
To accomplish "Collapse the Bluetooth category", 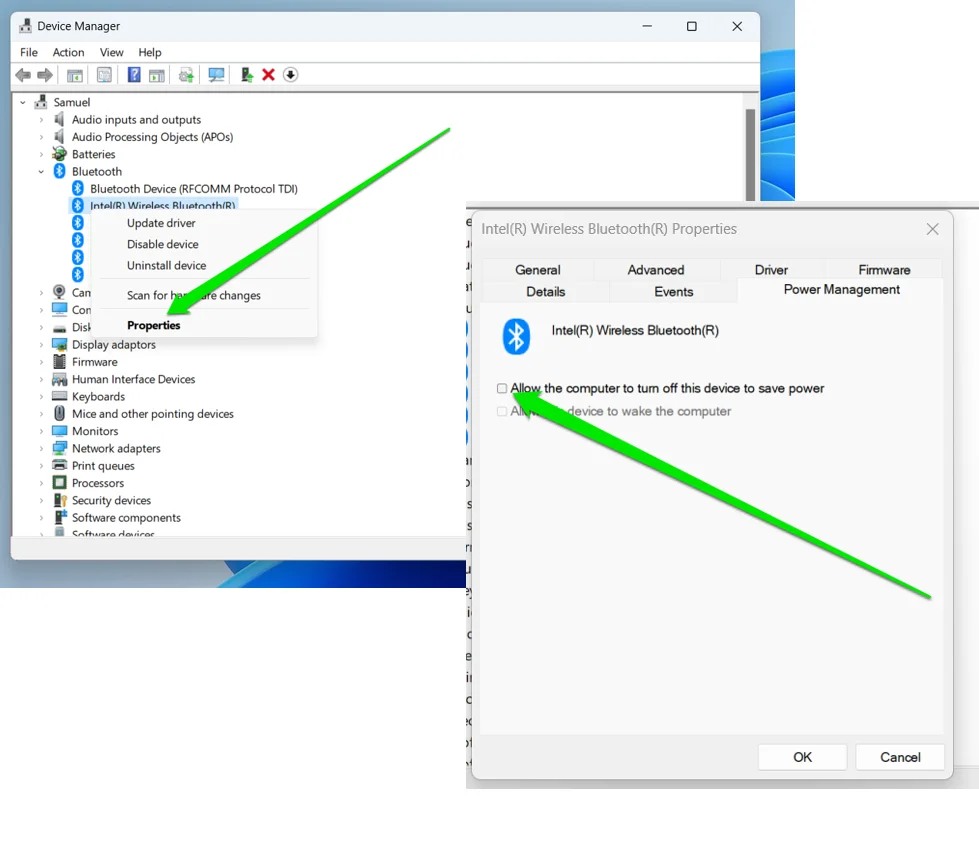I will click(x=41, y=171).
